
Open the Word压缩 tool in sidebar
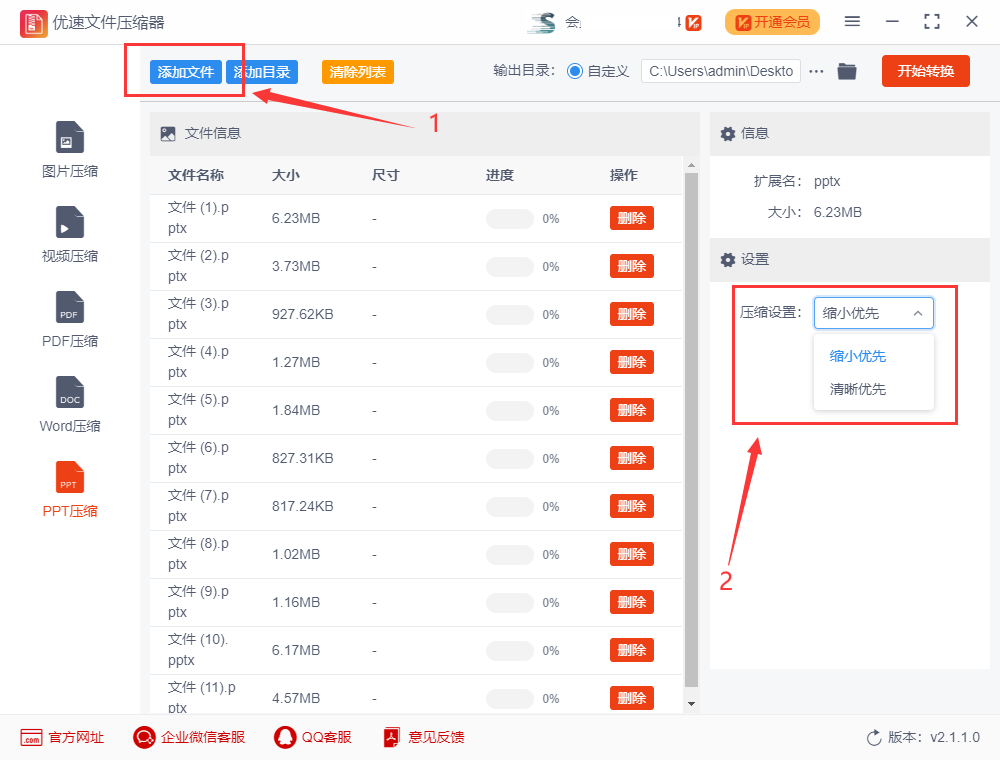[x=70, y=404]
